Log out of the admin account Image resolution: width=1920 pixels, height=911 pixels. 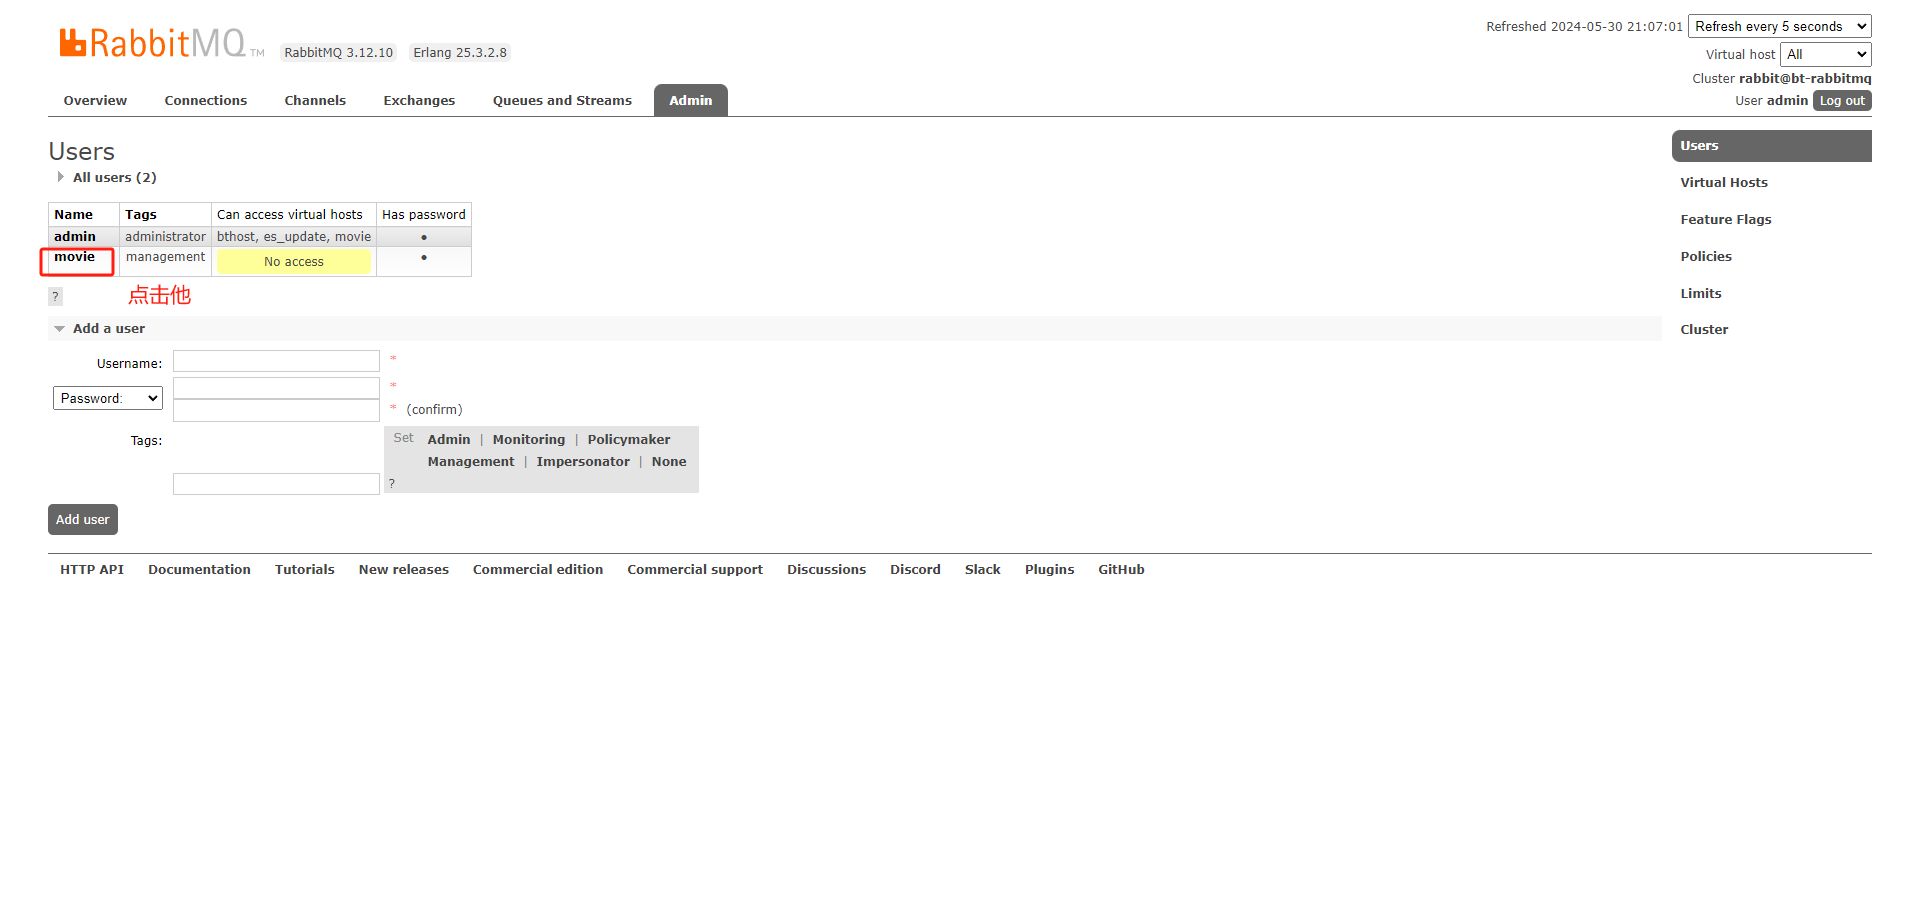[x=1841, y=101]
